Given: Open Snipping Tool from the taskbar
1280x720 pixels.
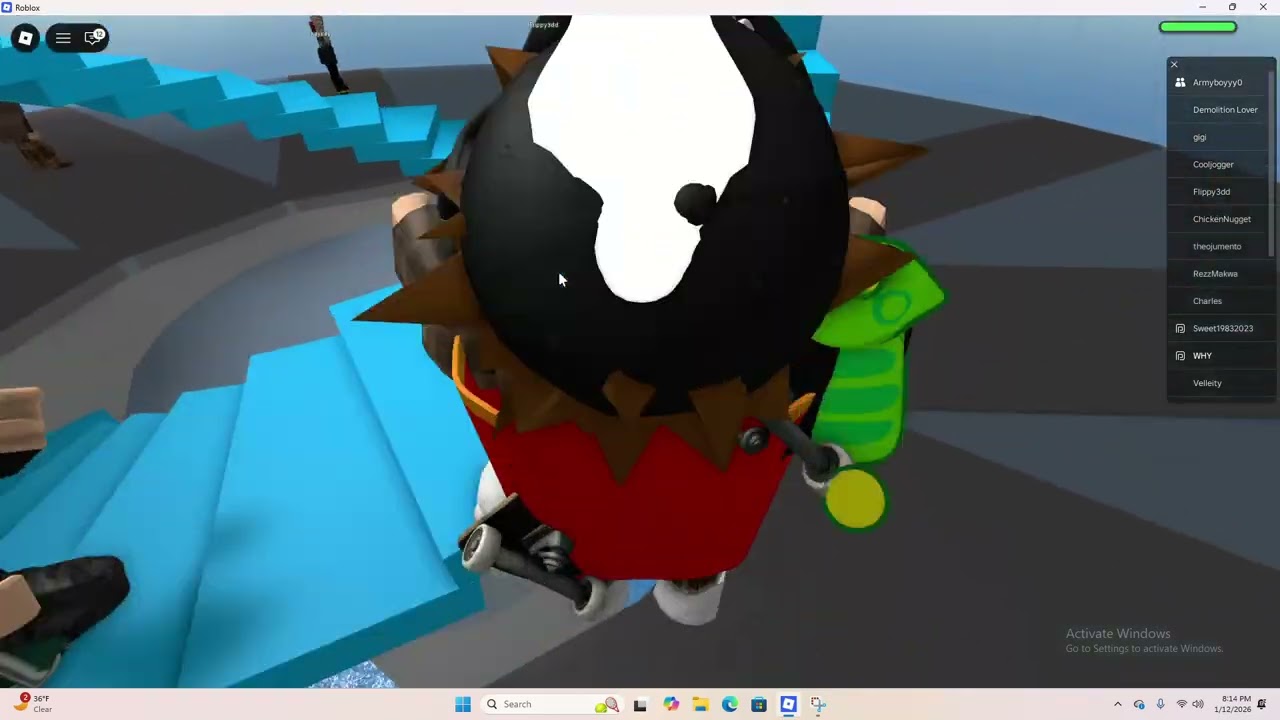Looking at the screenshot, I should (818, 704).
